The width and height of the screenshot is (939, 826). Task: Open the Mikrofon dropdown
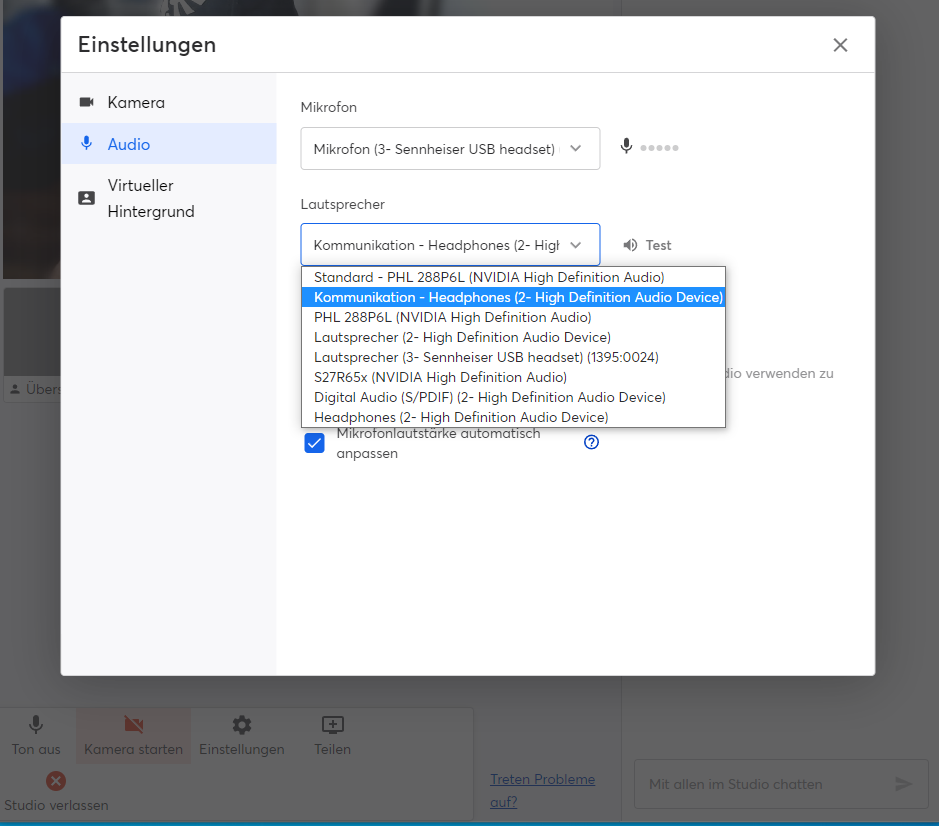(450, 149)
